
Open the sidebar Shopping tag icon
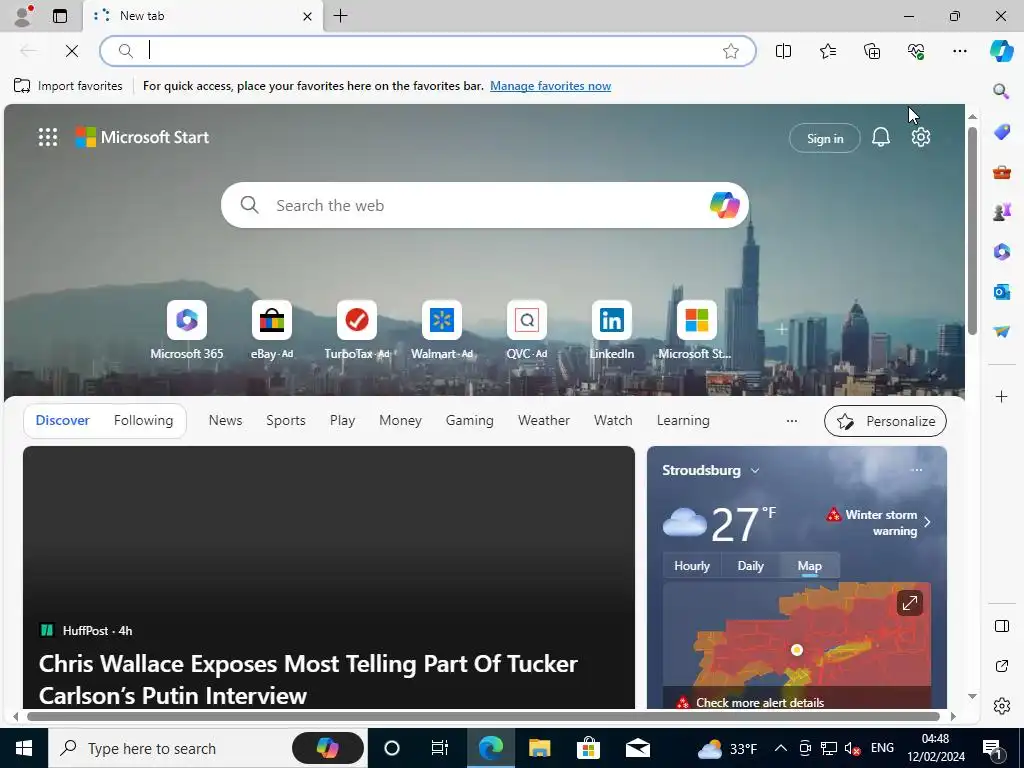[1001, 132]
